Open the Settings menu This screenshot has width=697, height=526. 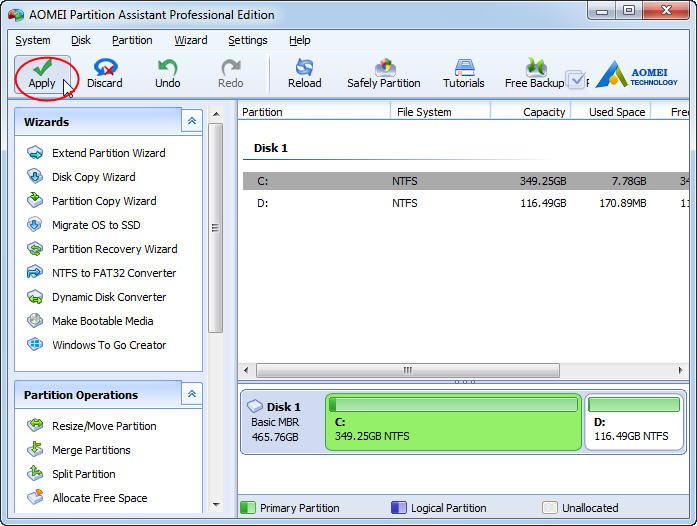[x=247, y=40]
